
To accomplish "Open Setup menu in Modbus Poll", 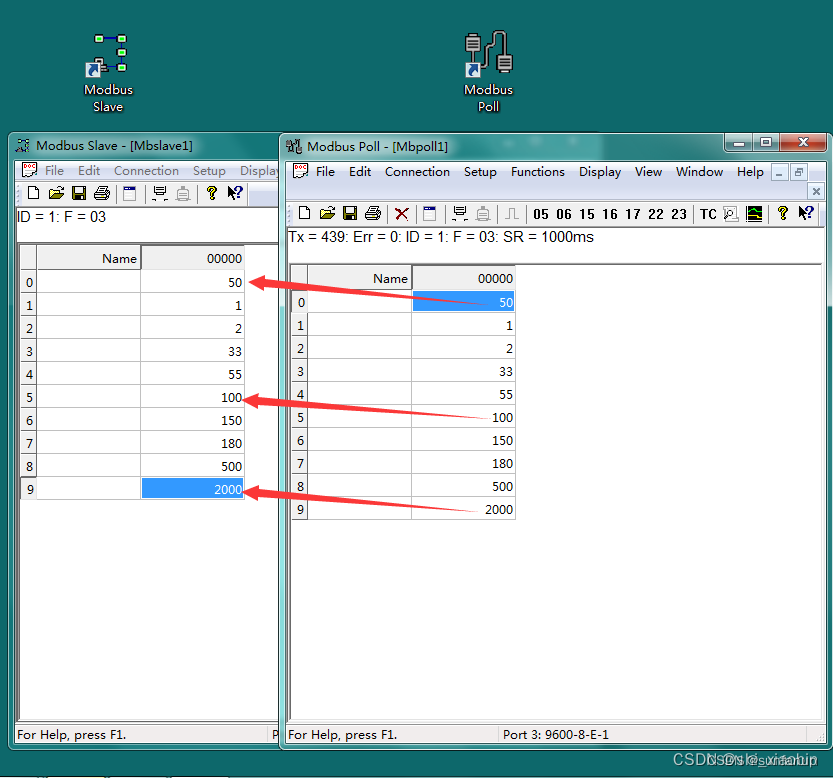I will (x=480, y=172).
